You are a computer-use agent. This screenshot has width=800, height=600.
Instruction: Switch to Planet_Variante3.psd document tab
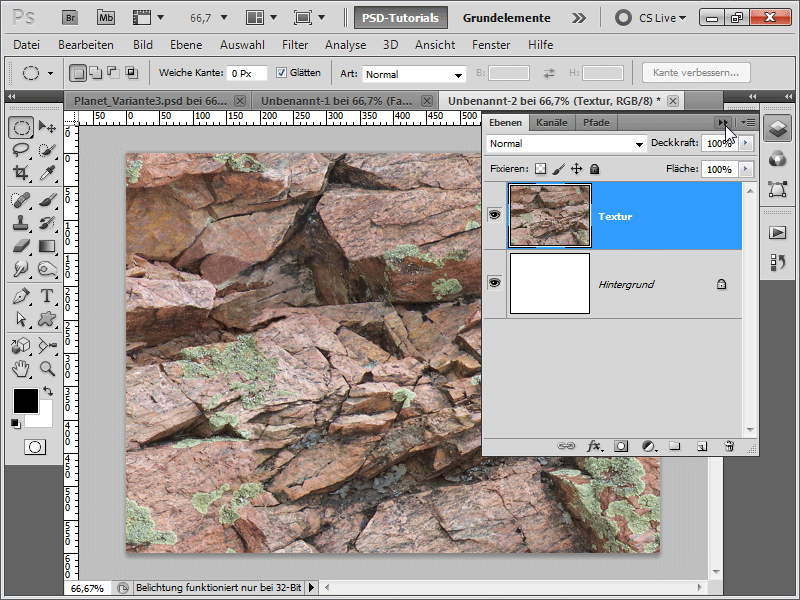(x=151, y=101)
